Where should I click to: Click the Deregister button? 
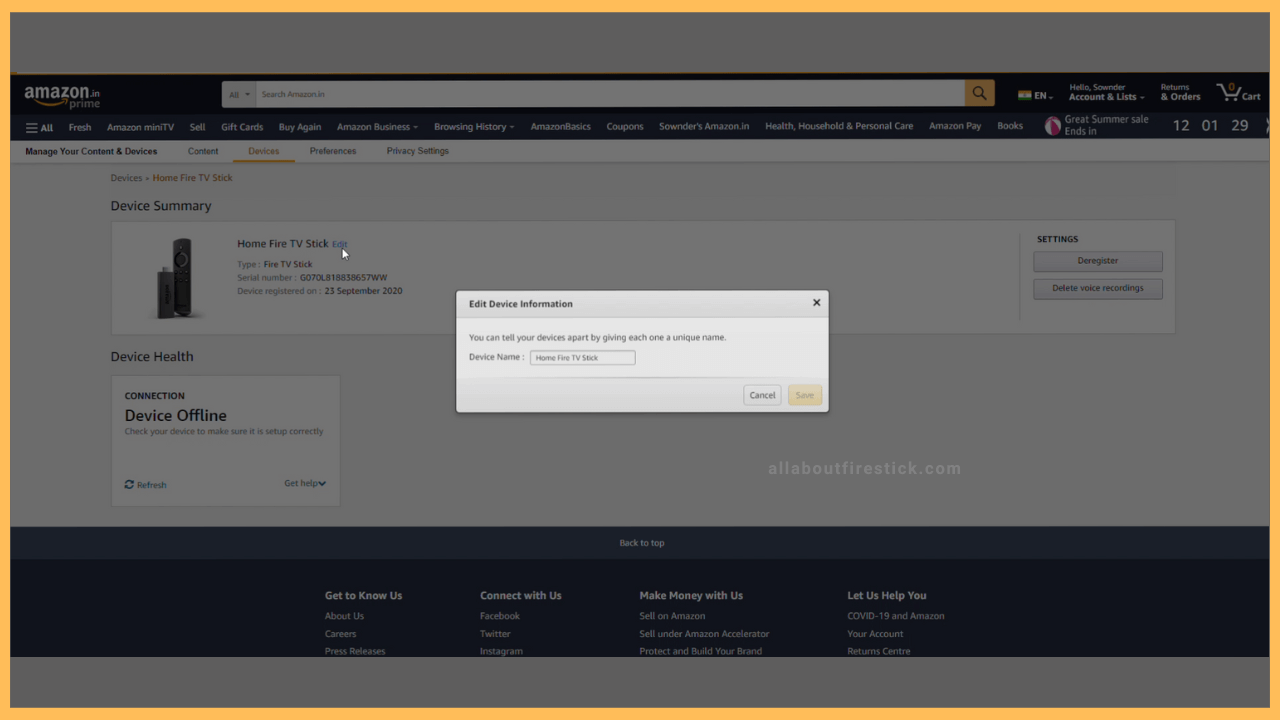[1097, 261]
